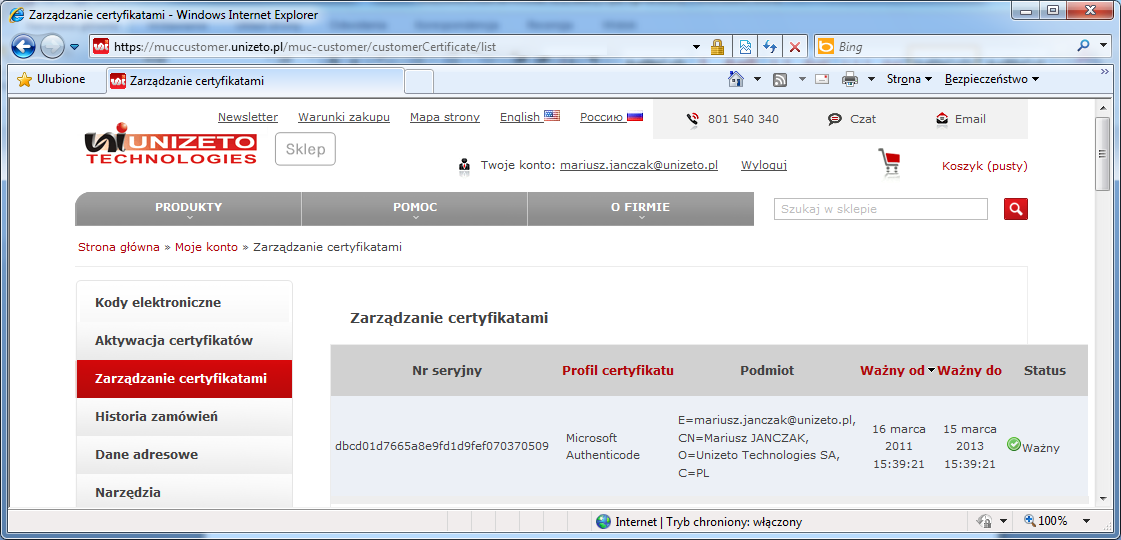The height and width of the screenshot is (540, 1121).
Task: Click the Sklep button
Action: tap(305, 149)
